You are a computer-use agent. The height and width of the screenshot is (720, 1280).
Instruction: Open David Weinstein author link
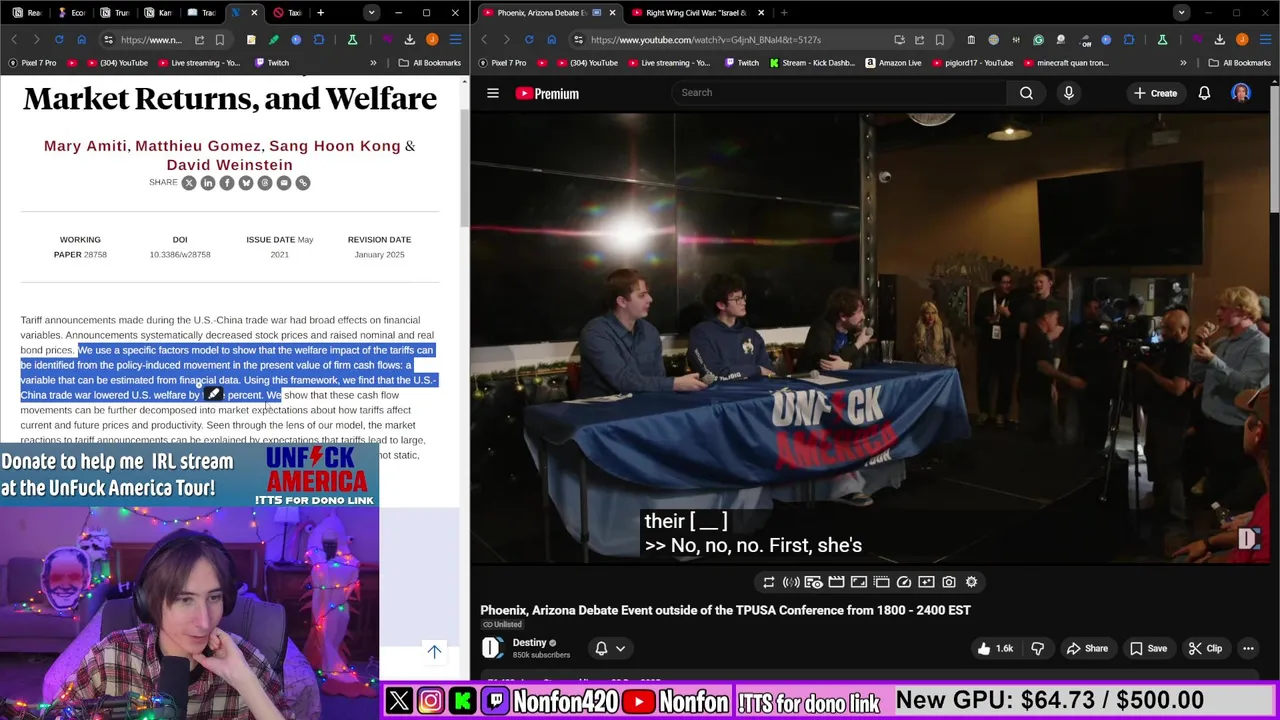(x=229, y=165)
